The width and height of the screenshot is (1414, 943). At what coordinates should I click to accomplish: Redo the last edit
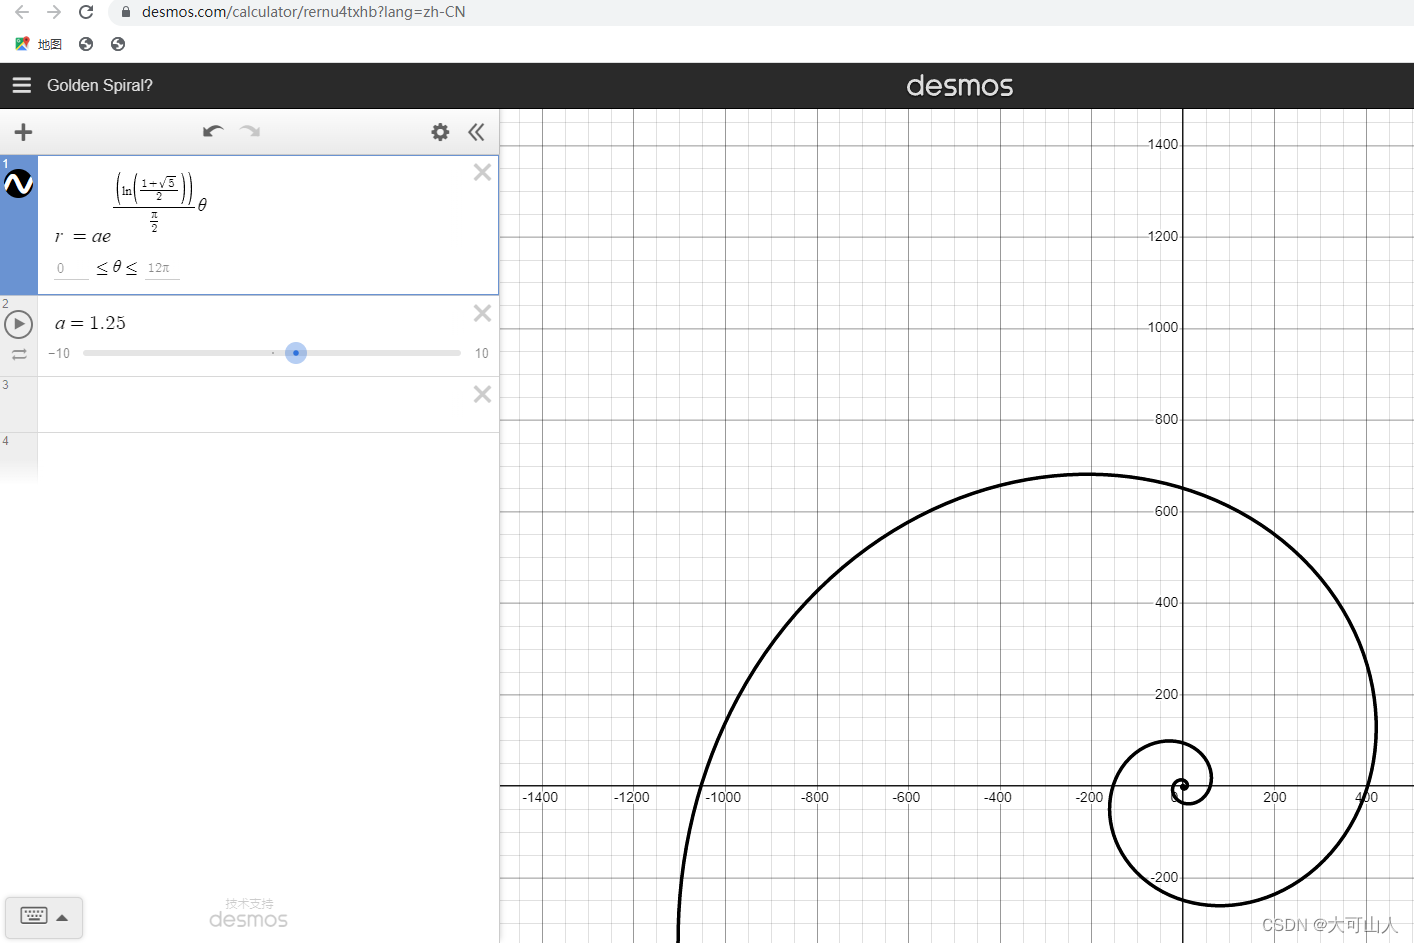[x=250, y=131]
